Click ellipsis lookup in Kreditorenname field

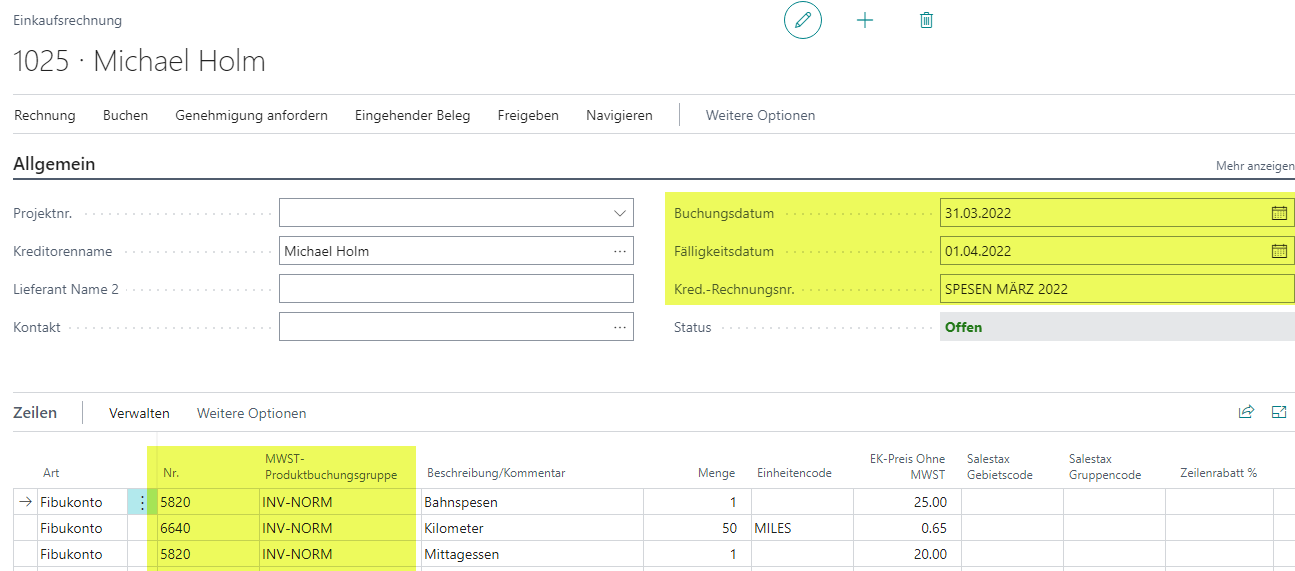[x=620, y=251]
